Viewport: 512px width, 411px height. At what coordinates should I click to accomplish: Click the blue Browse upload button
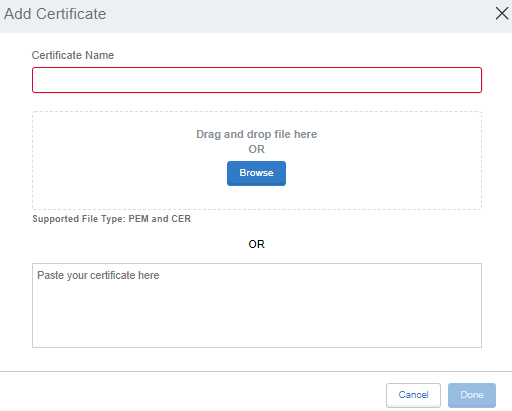pos(256,173)
